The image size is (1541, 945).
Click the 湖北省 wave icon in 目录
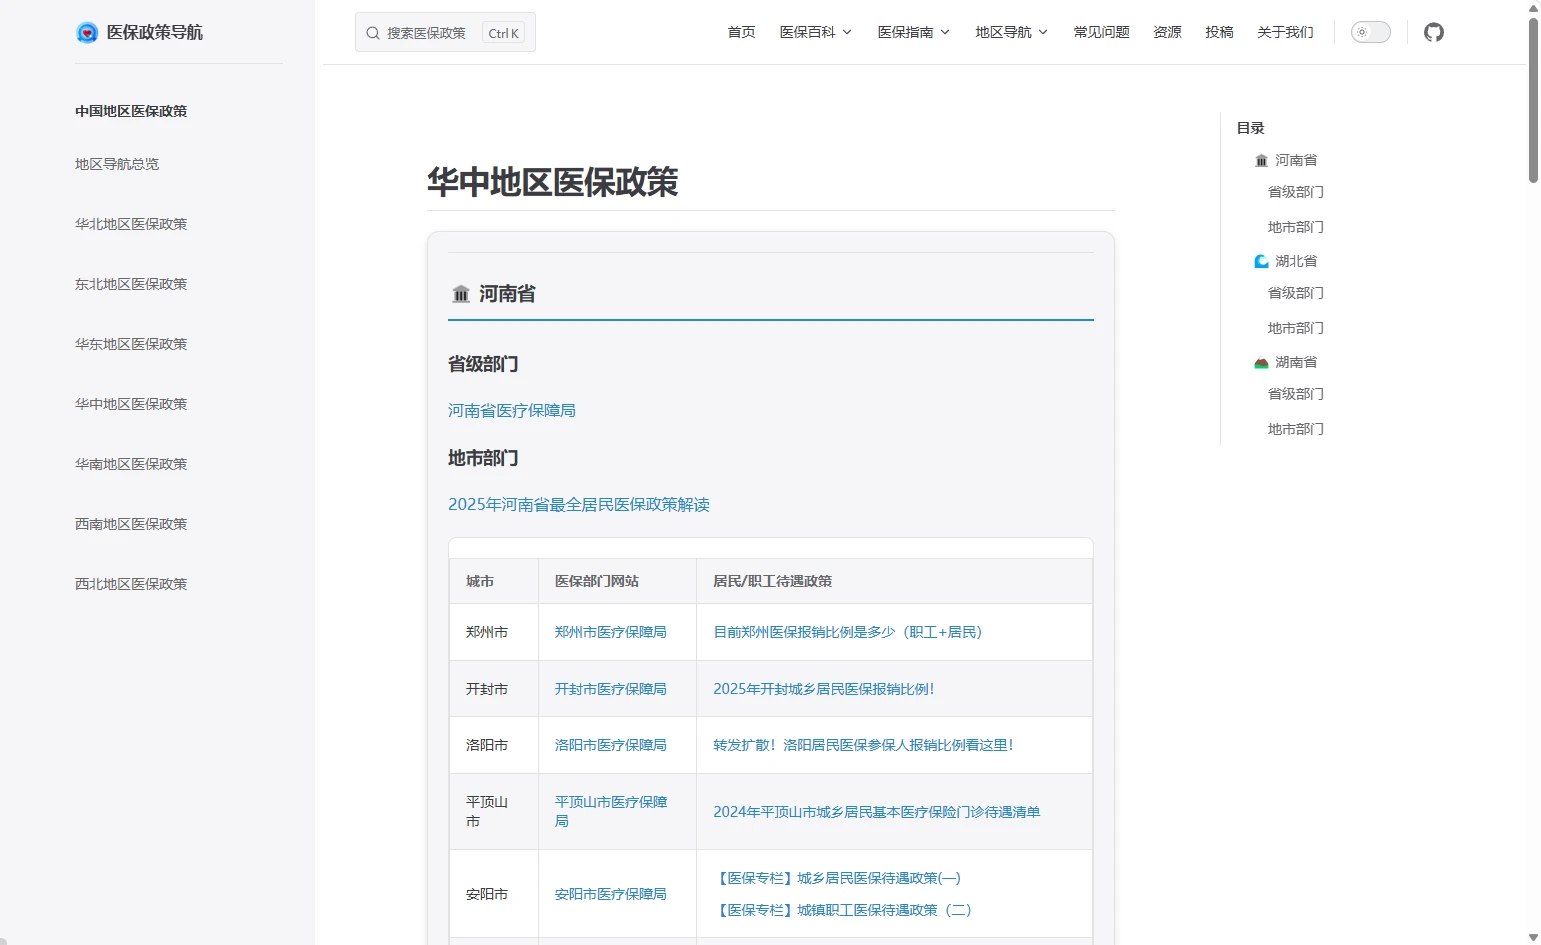pyautogui.click(x=1261, y=262)
